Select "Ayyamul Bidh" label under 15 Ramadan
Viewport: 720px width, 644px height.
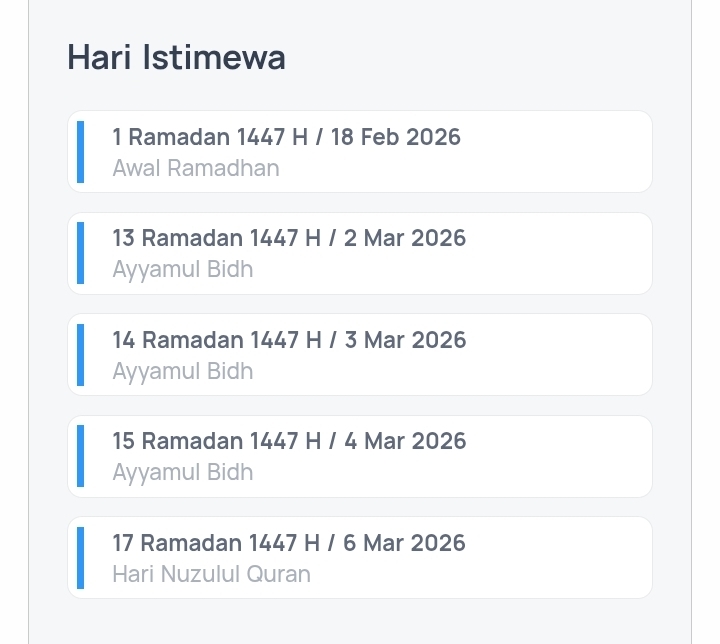[x=183, y=472]
